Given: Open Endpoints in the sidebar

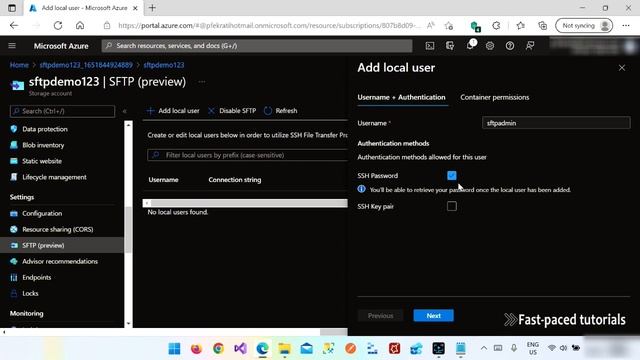Looking at the screenshot, I should click(36, 278).
